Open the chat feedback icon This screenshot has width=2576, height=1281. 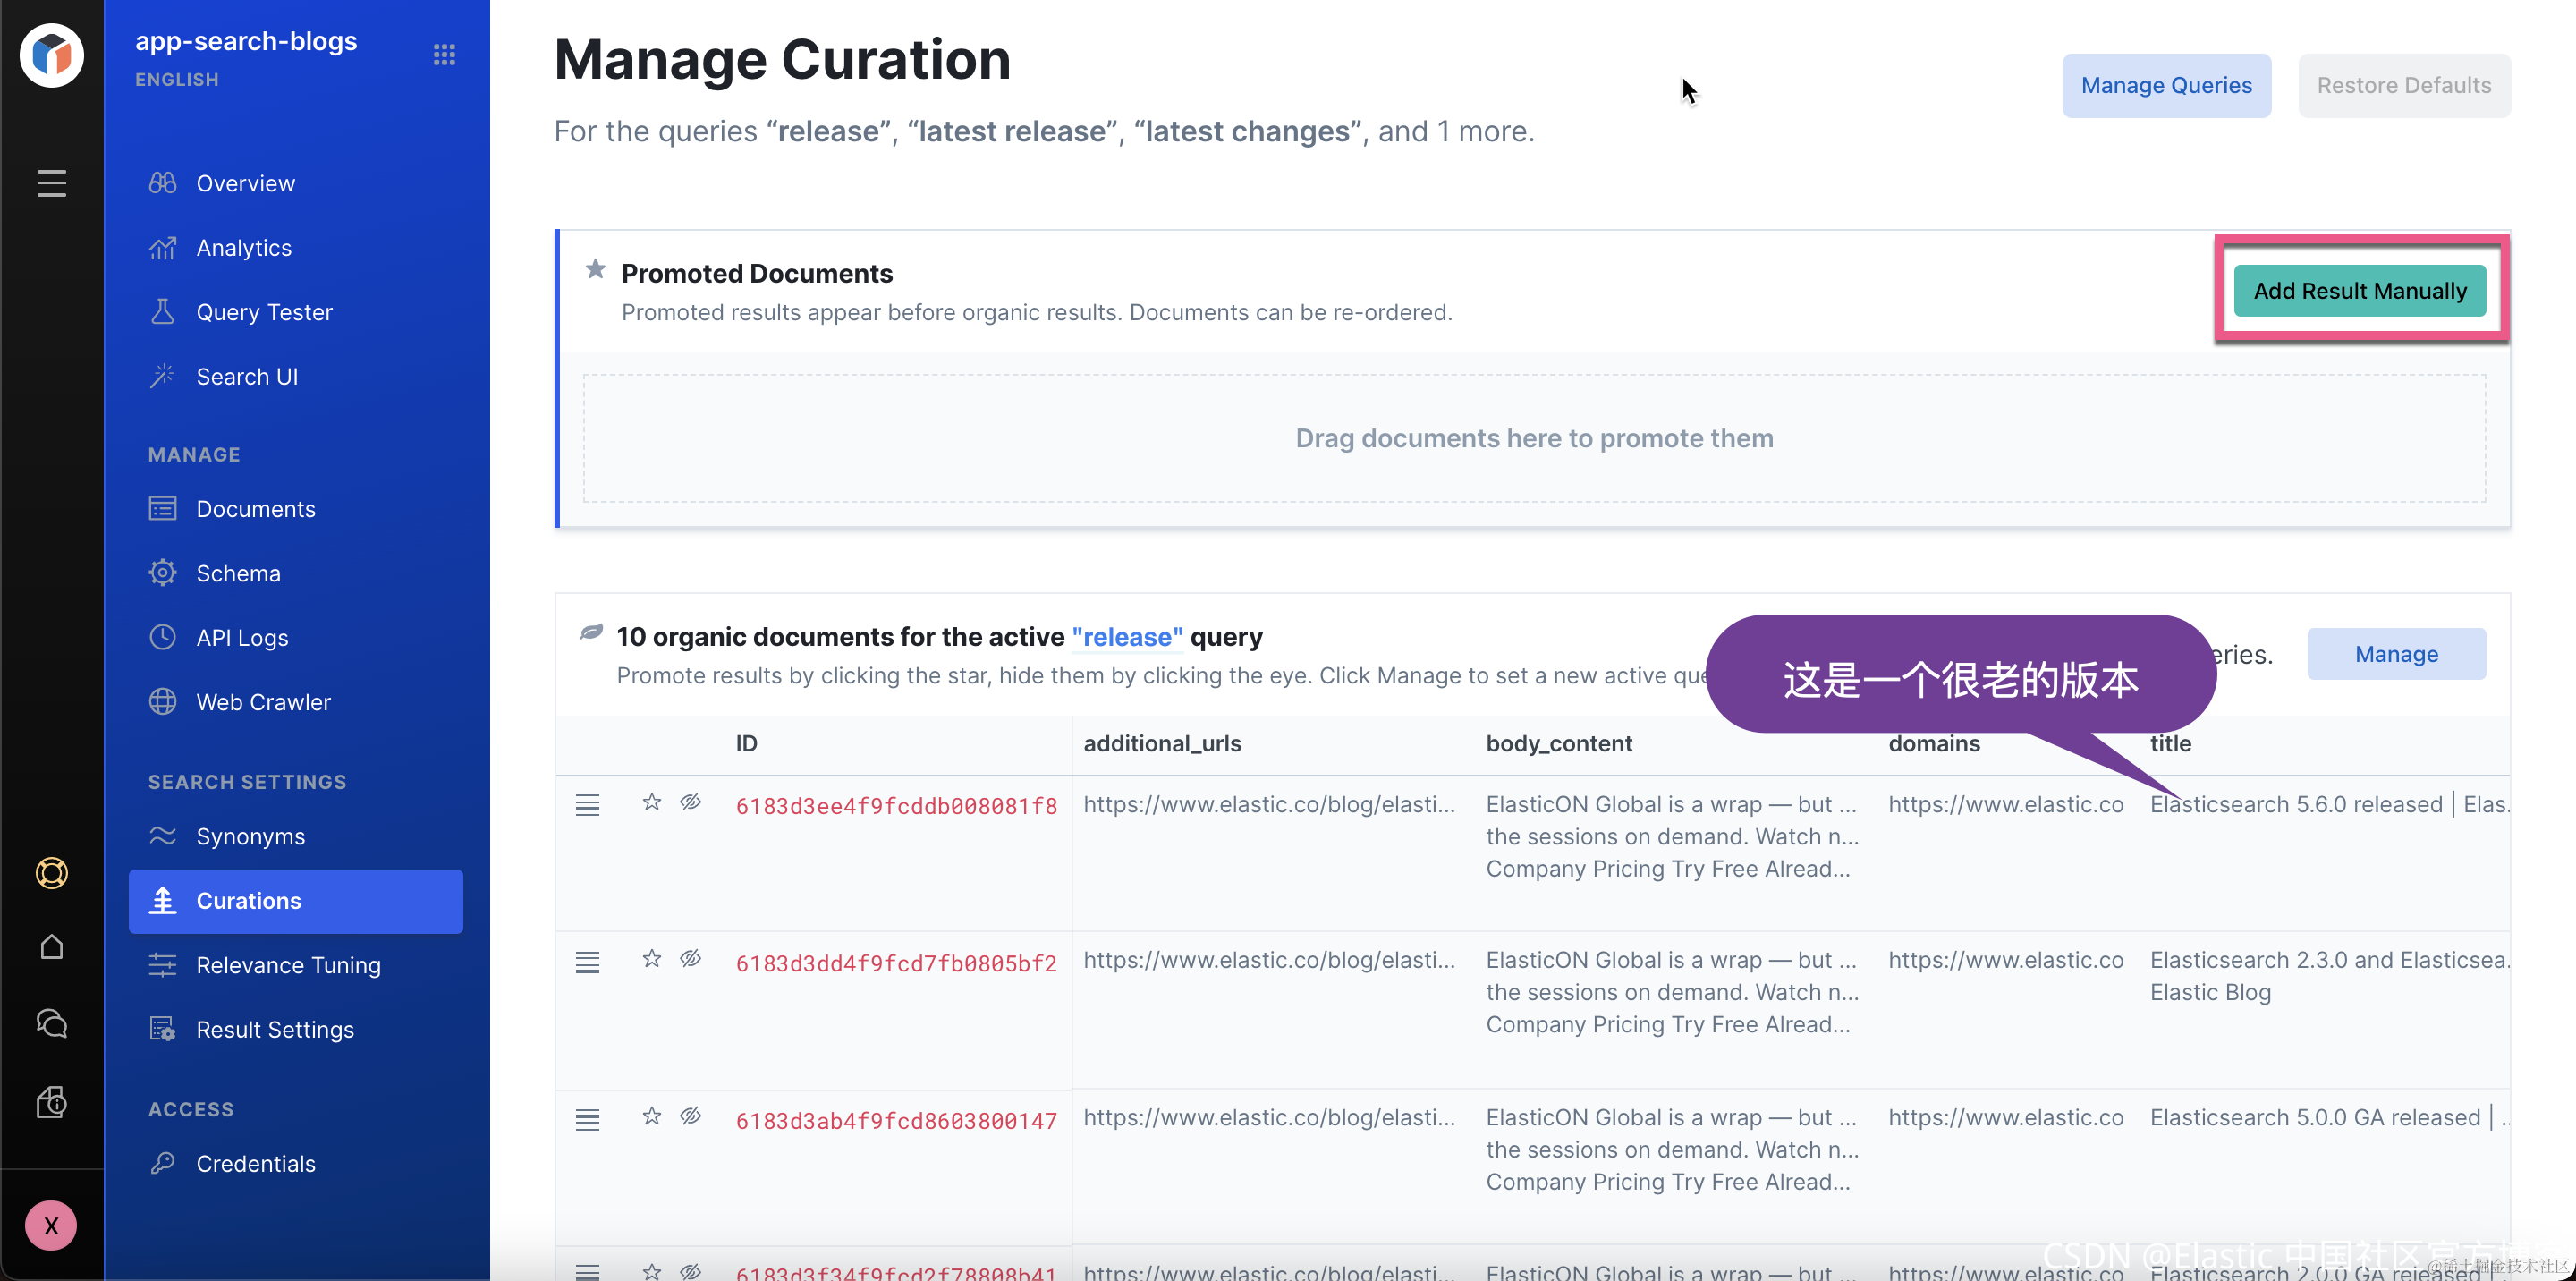pos(51,1023)
